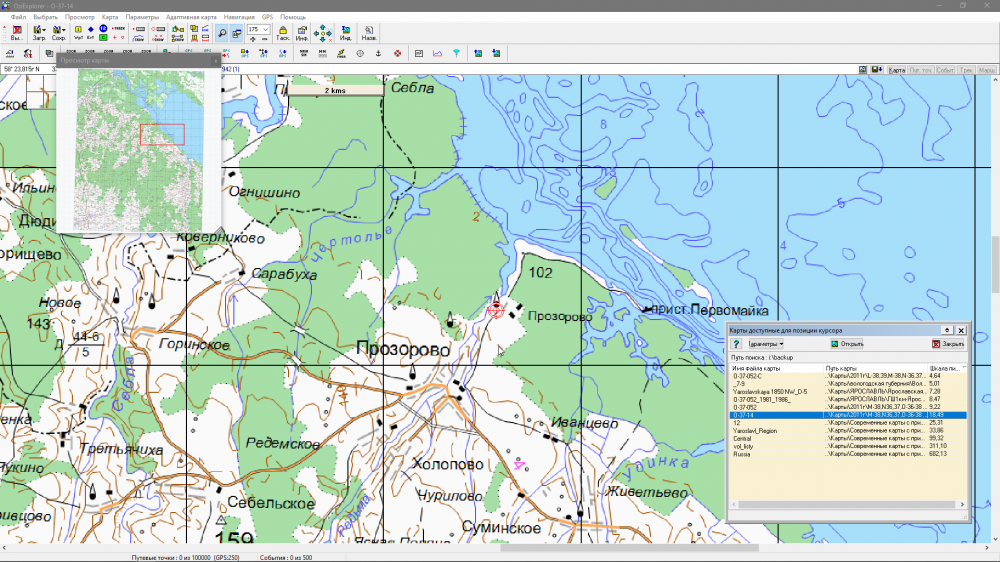Expand the Параметры dropdown in maps panel
The image size is (1000, 562).
pyautogui.click(x=767, y=344)
